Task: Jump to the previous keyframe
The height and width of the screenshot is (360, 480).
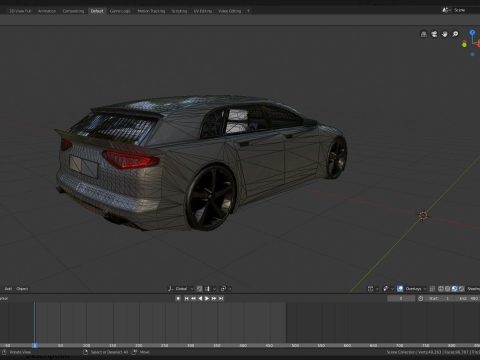Action: [193, 298]
